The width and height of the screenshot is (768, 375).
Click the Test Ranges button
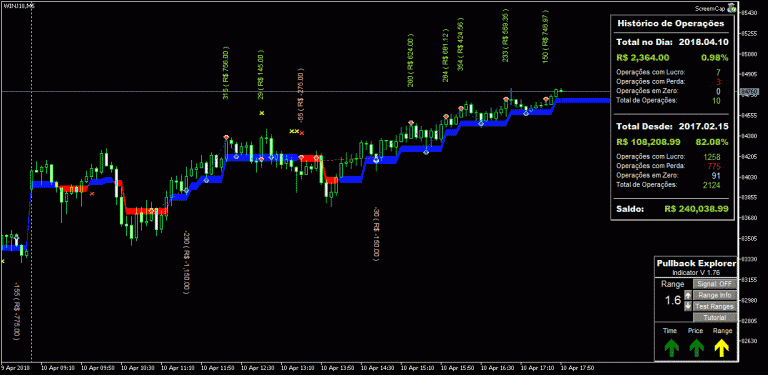(715, 306)
